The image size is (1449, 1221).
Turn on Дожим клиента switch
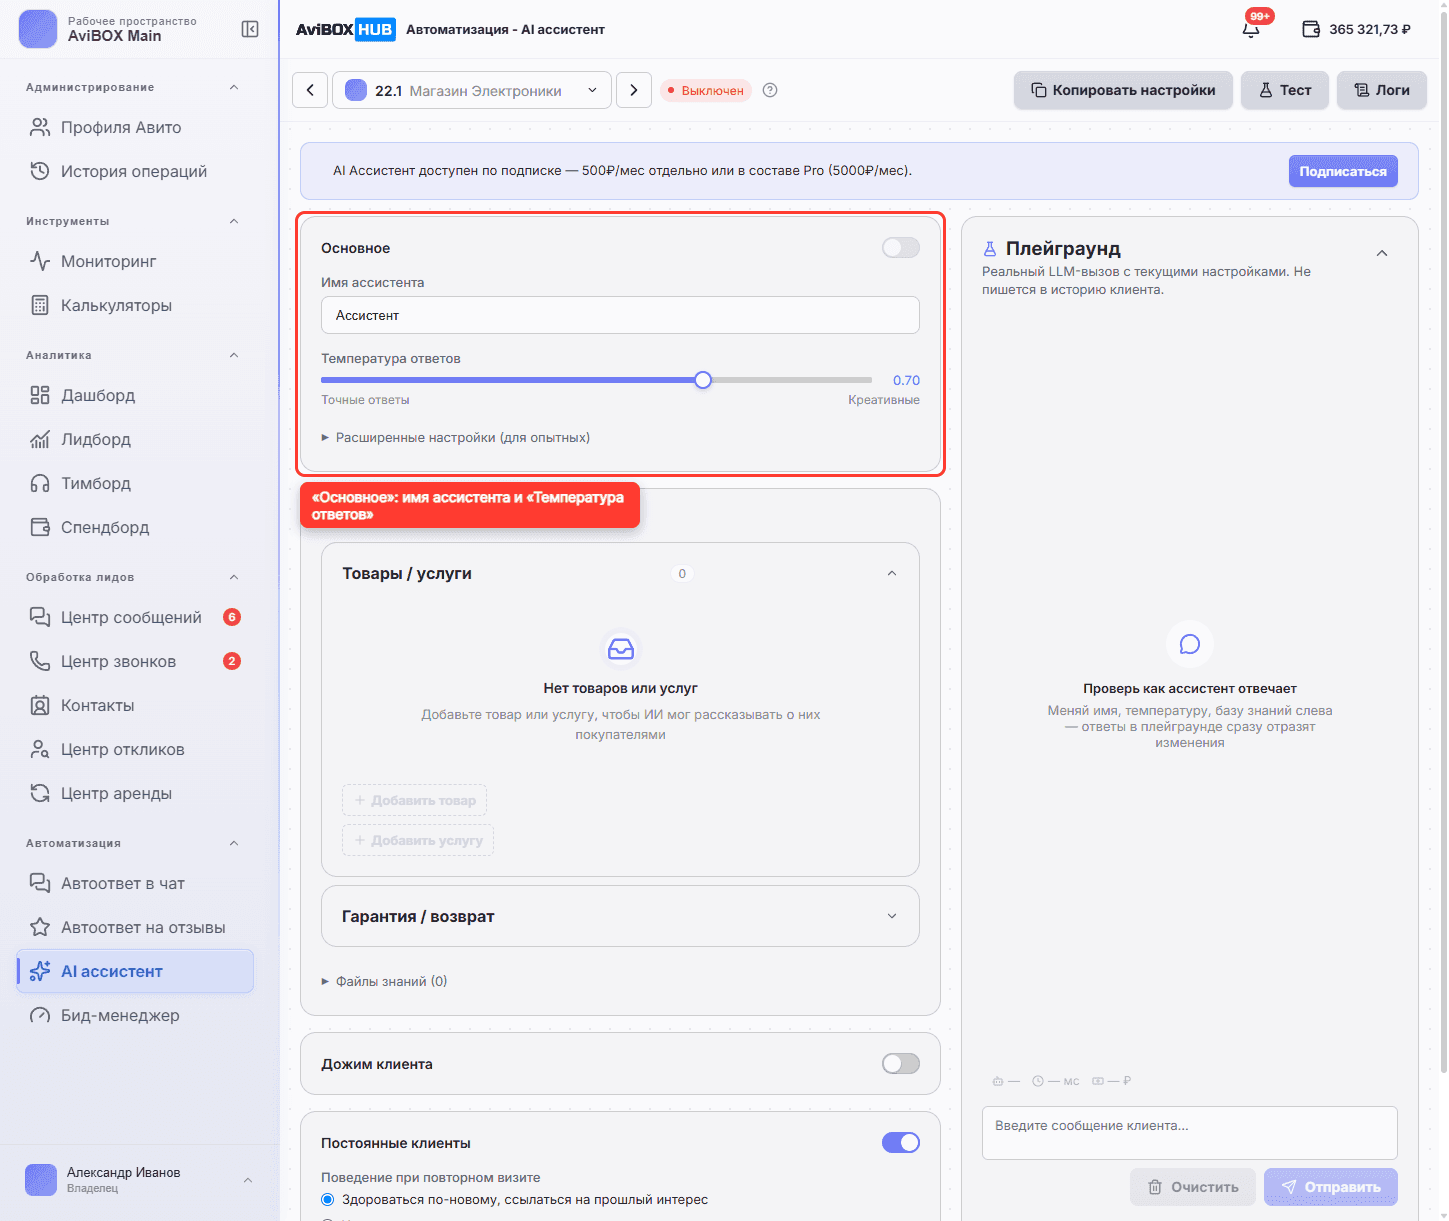click(901, 1063)
